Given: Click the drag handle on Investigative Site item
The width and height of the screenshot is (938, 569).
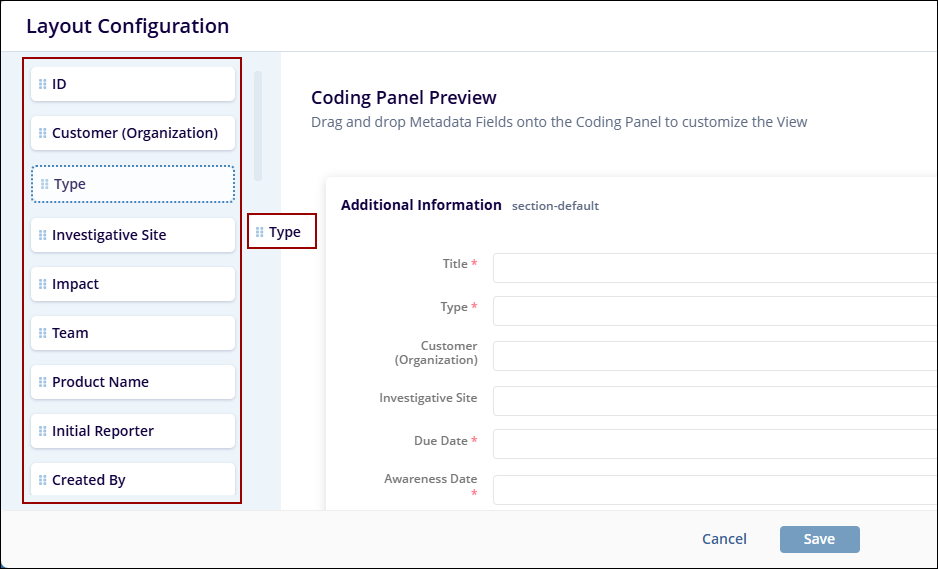Looking at the screenshot, I should coord(43,235).
